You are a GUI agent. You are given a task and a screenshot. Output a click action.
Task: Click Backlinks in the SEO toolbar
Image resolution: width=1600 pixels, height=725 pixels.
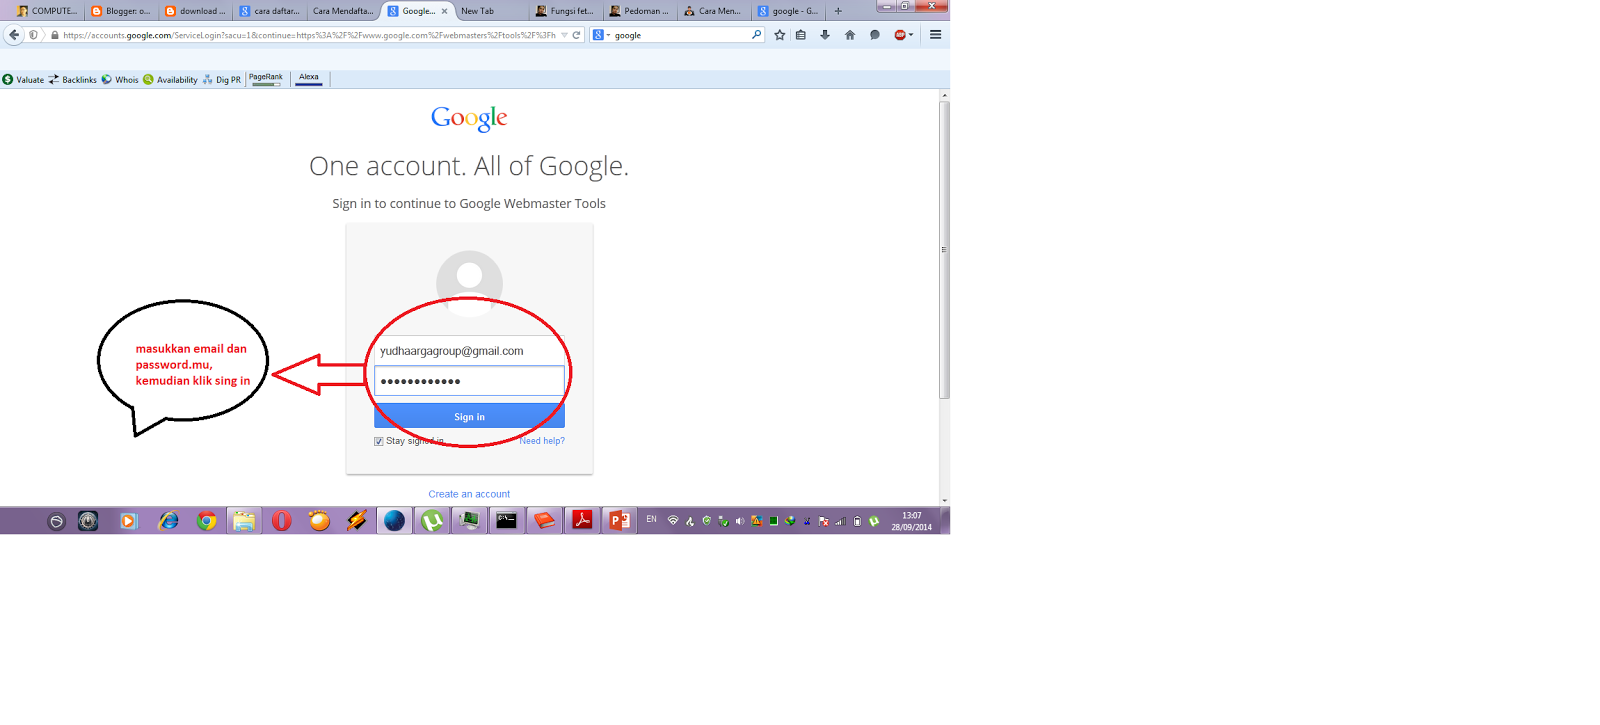[x=73, y=80]
